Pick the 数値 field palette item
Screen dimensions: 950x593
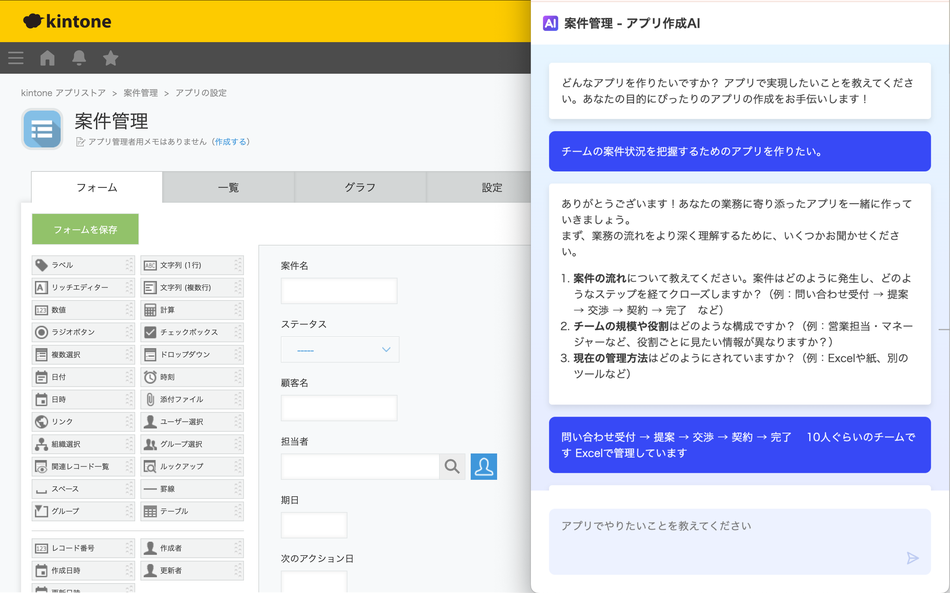click(x=83, y=310)
